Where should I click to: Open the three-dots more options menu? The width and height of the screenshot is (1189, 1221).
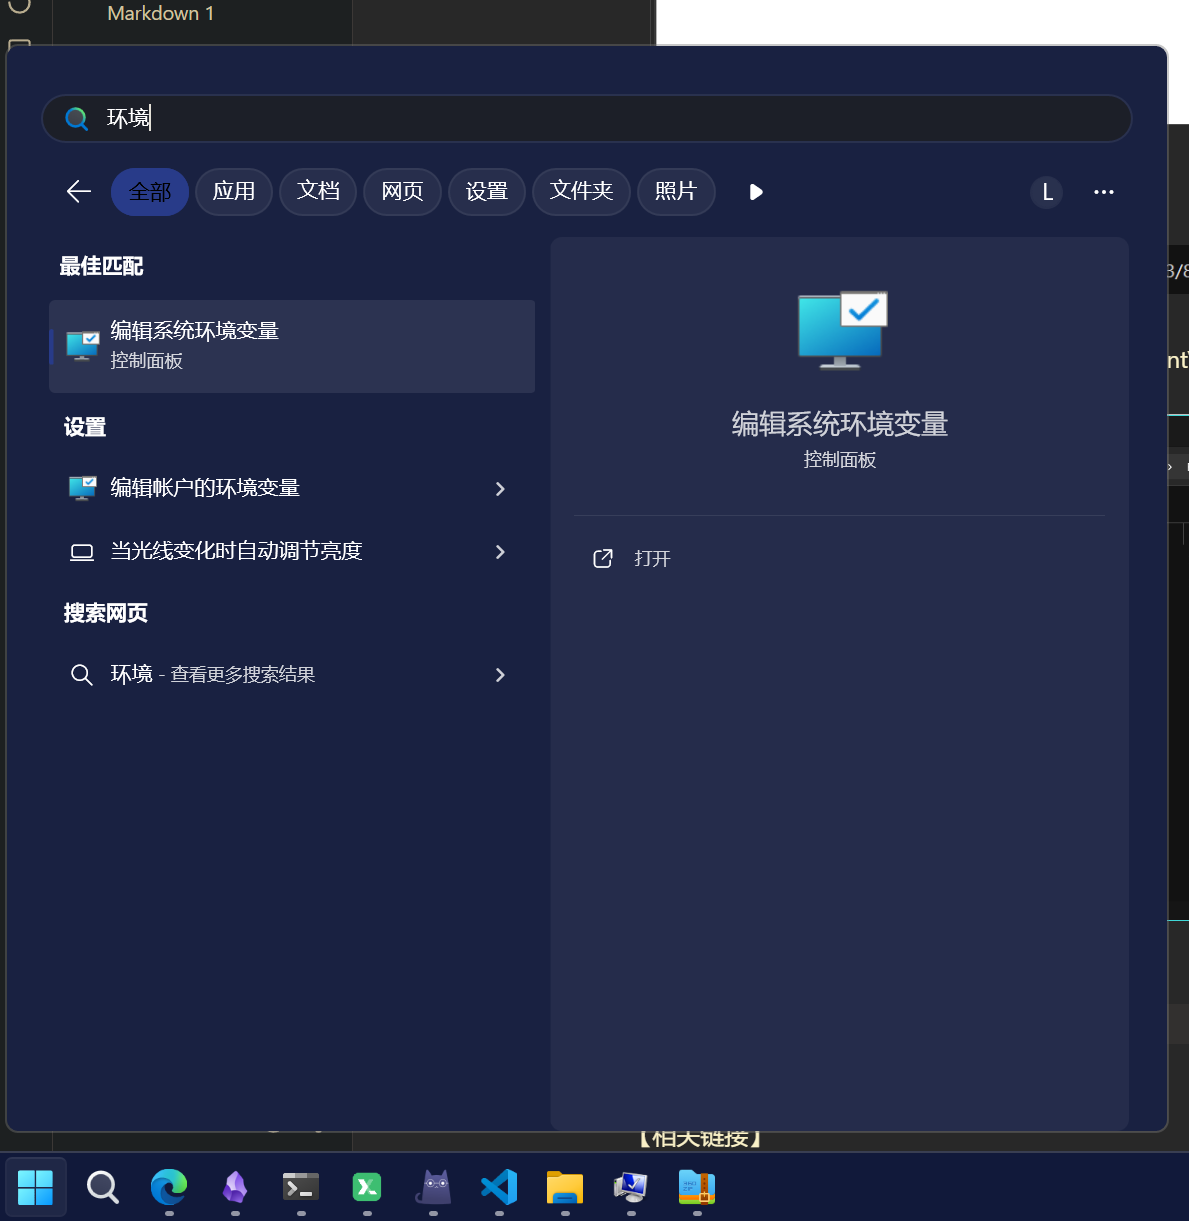pyautogui.click(x=1103, y=192)
